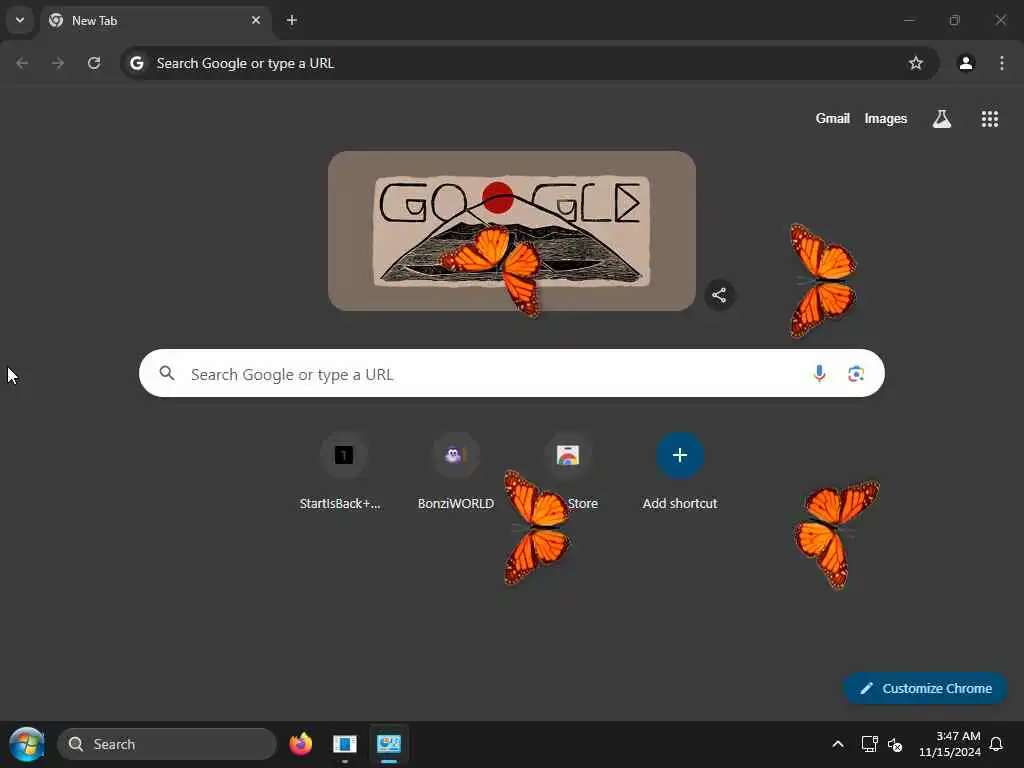
Task: Open Chrome's three-dot menu
Action: [1002, 63]
